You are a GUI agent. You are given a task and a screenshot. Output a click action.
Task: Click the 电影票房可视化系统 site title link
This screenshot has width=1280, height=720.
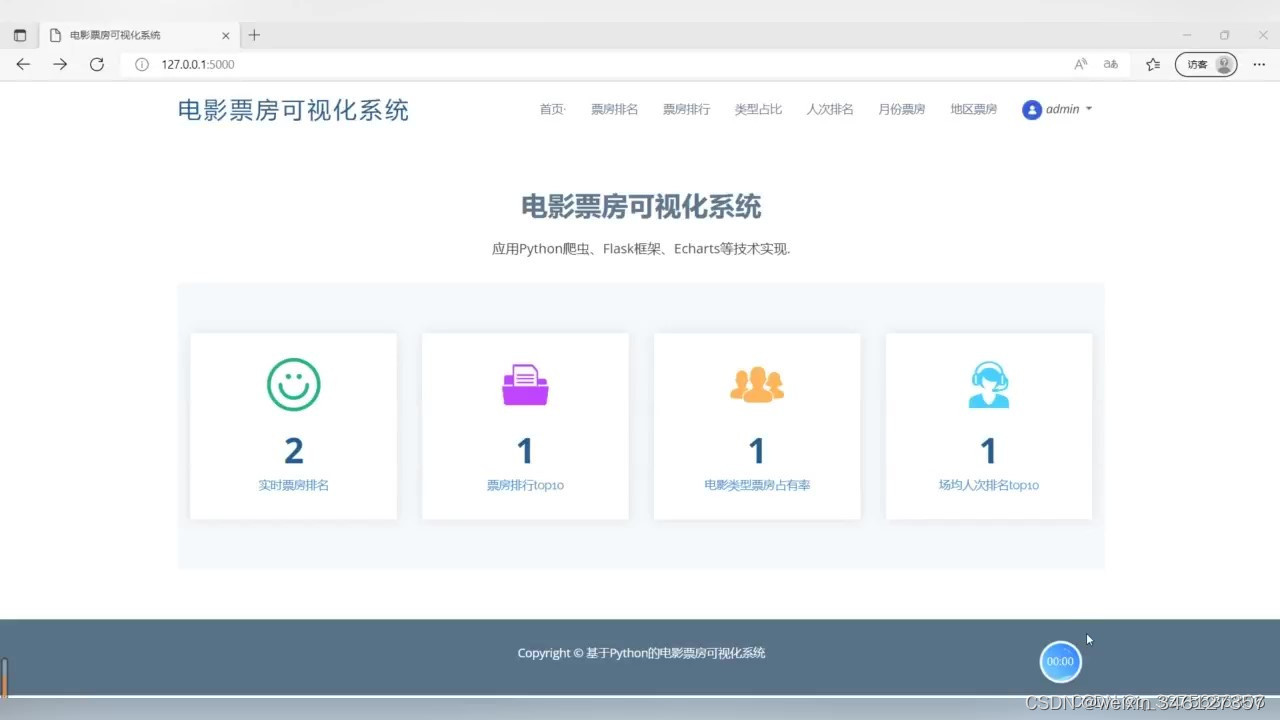292,110
